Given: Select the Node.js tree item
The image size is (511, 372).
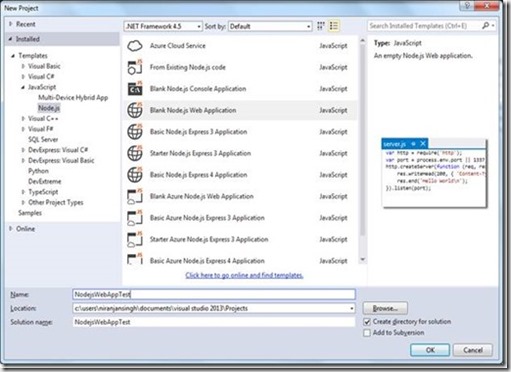Looking at the screenshot, I should click(x=49, y=108).
